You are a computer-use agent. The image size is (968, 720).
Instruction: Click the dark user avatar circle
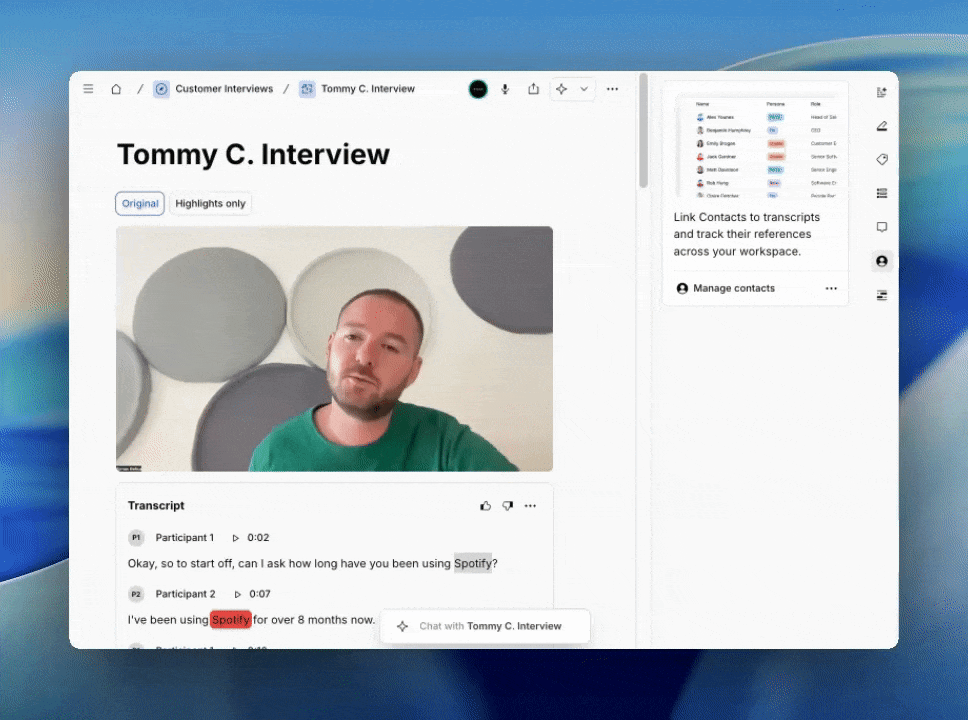pyautogui.click(x=478, y=89)
